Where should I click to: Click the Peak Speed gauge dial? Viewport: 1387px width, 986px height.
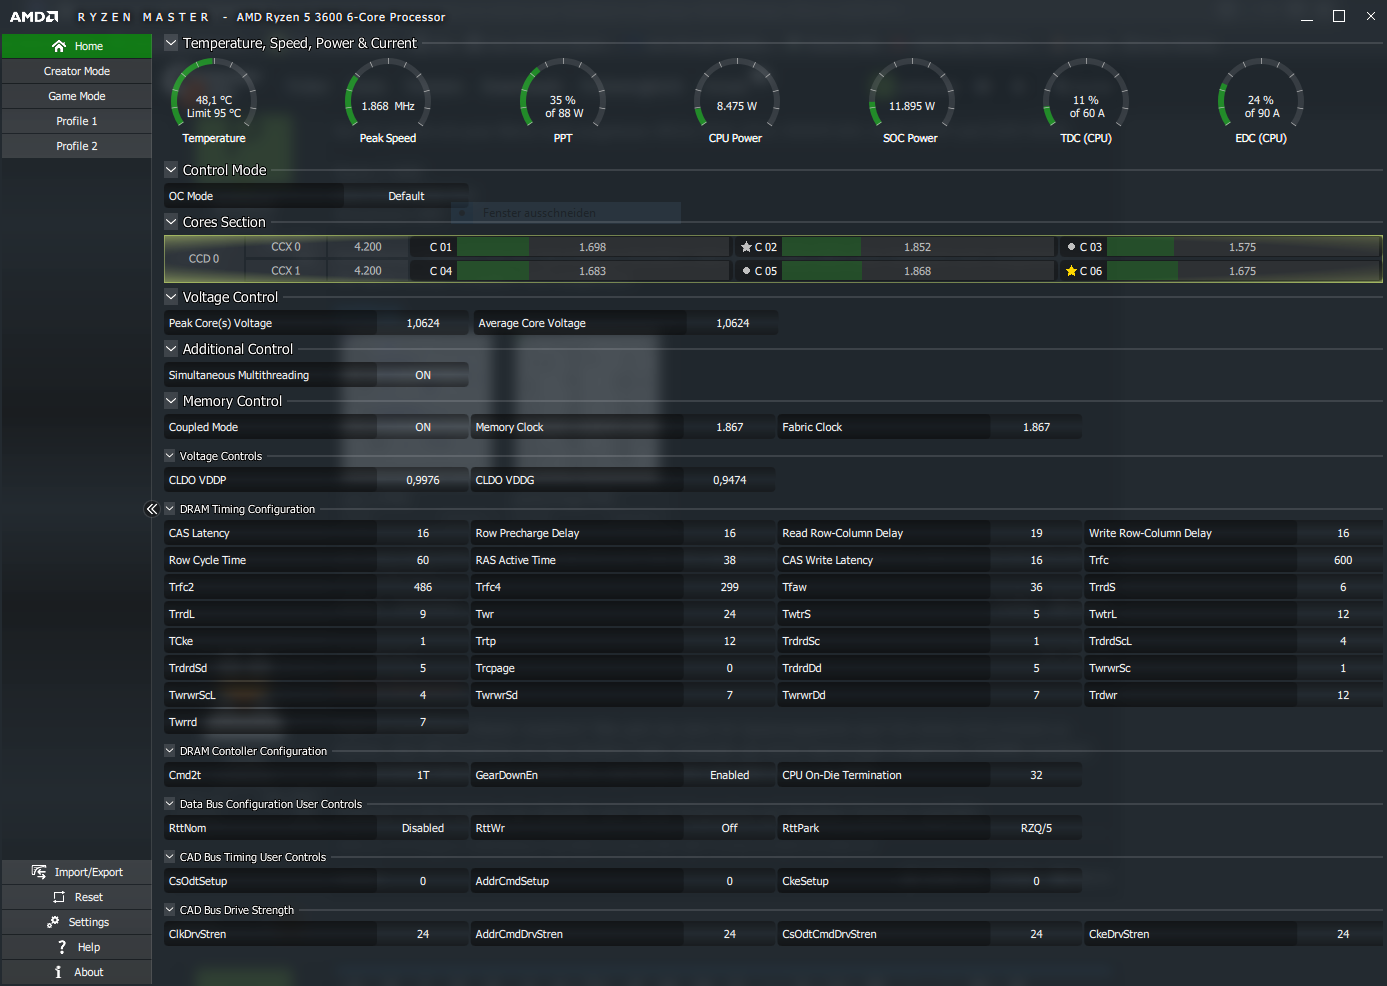[x=388, y=94]
